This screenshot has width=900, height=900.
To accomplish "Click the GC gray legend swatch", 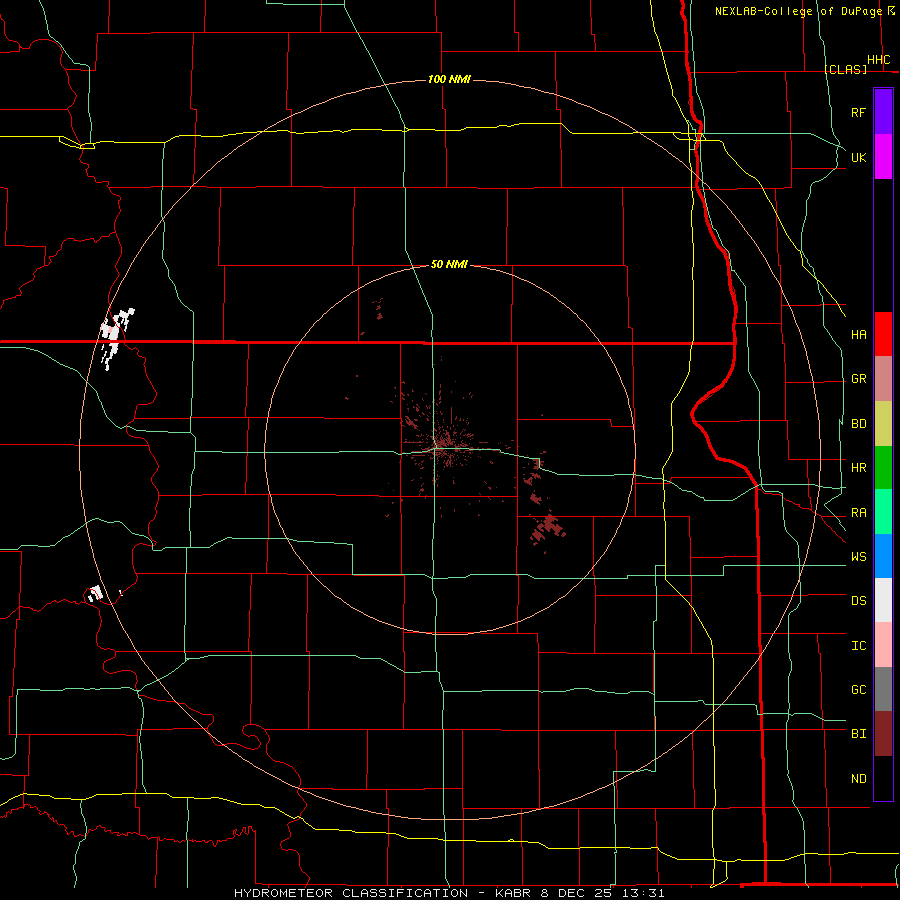I will point(883,689).
